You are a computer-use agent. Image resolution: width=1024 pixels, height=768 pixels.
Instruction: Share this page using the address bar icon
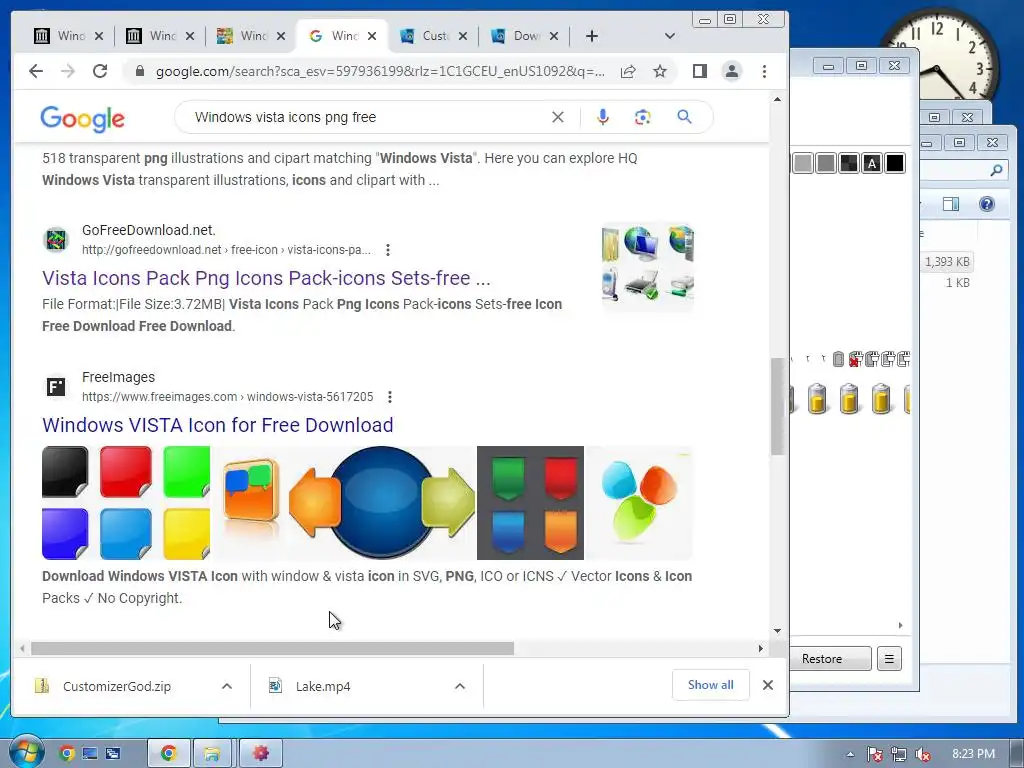(628, 71)
